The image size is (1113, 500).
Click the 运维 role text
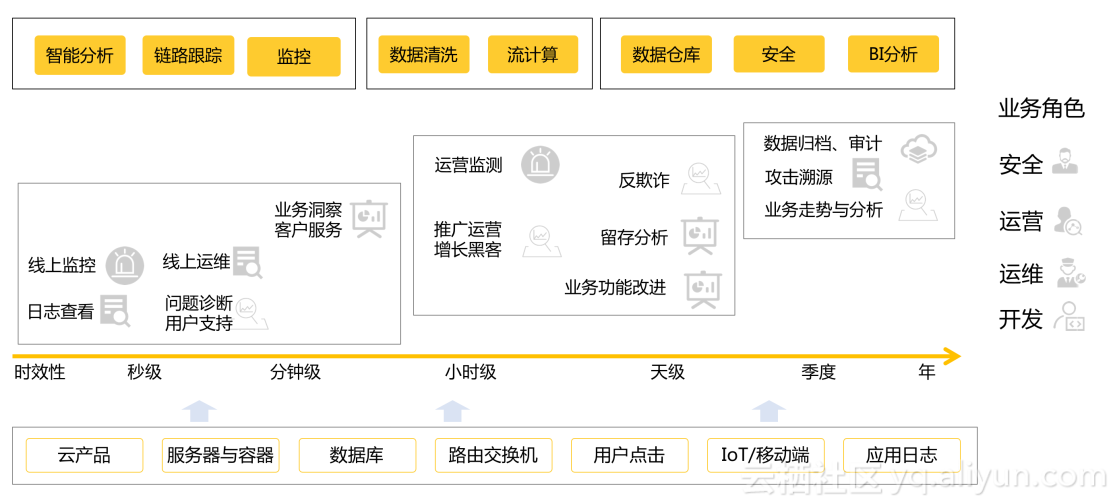[1021, 273]
